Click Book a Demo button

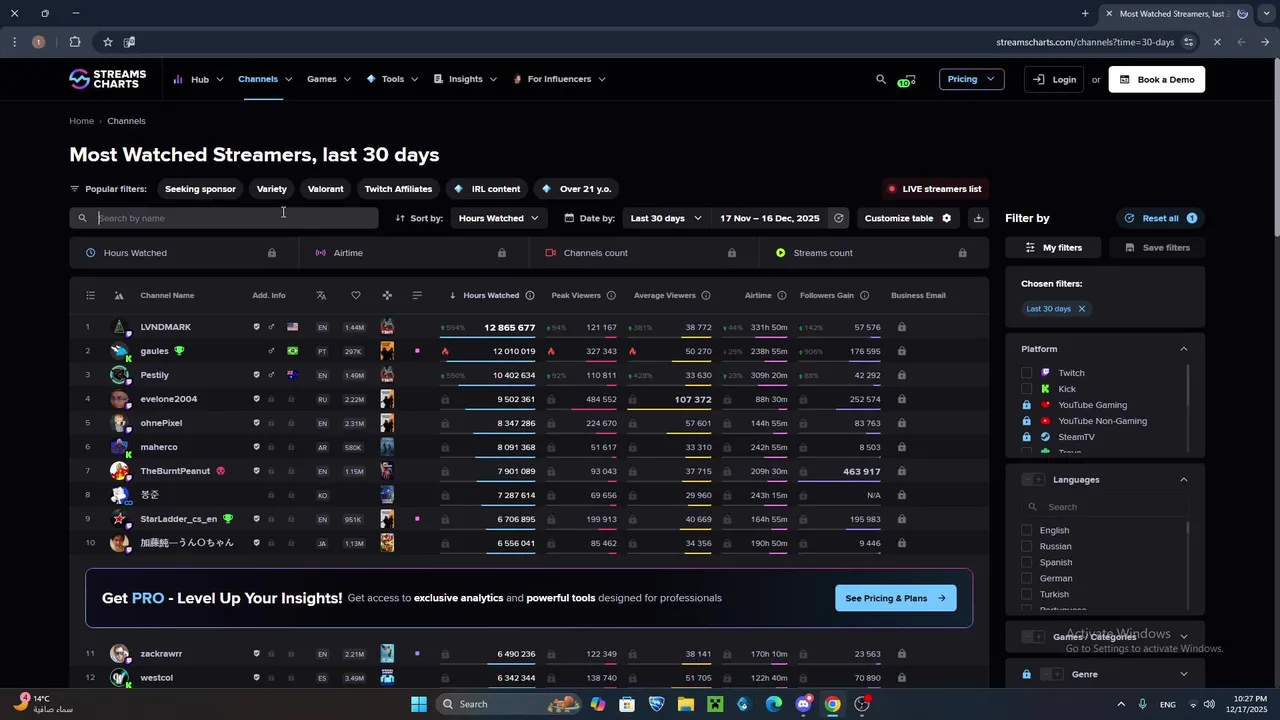click(x=1157, y=79)
